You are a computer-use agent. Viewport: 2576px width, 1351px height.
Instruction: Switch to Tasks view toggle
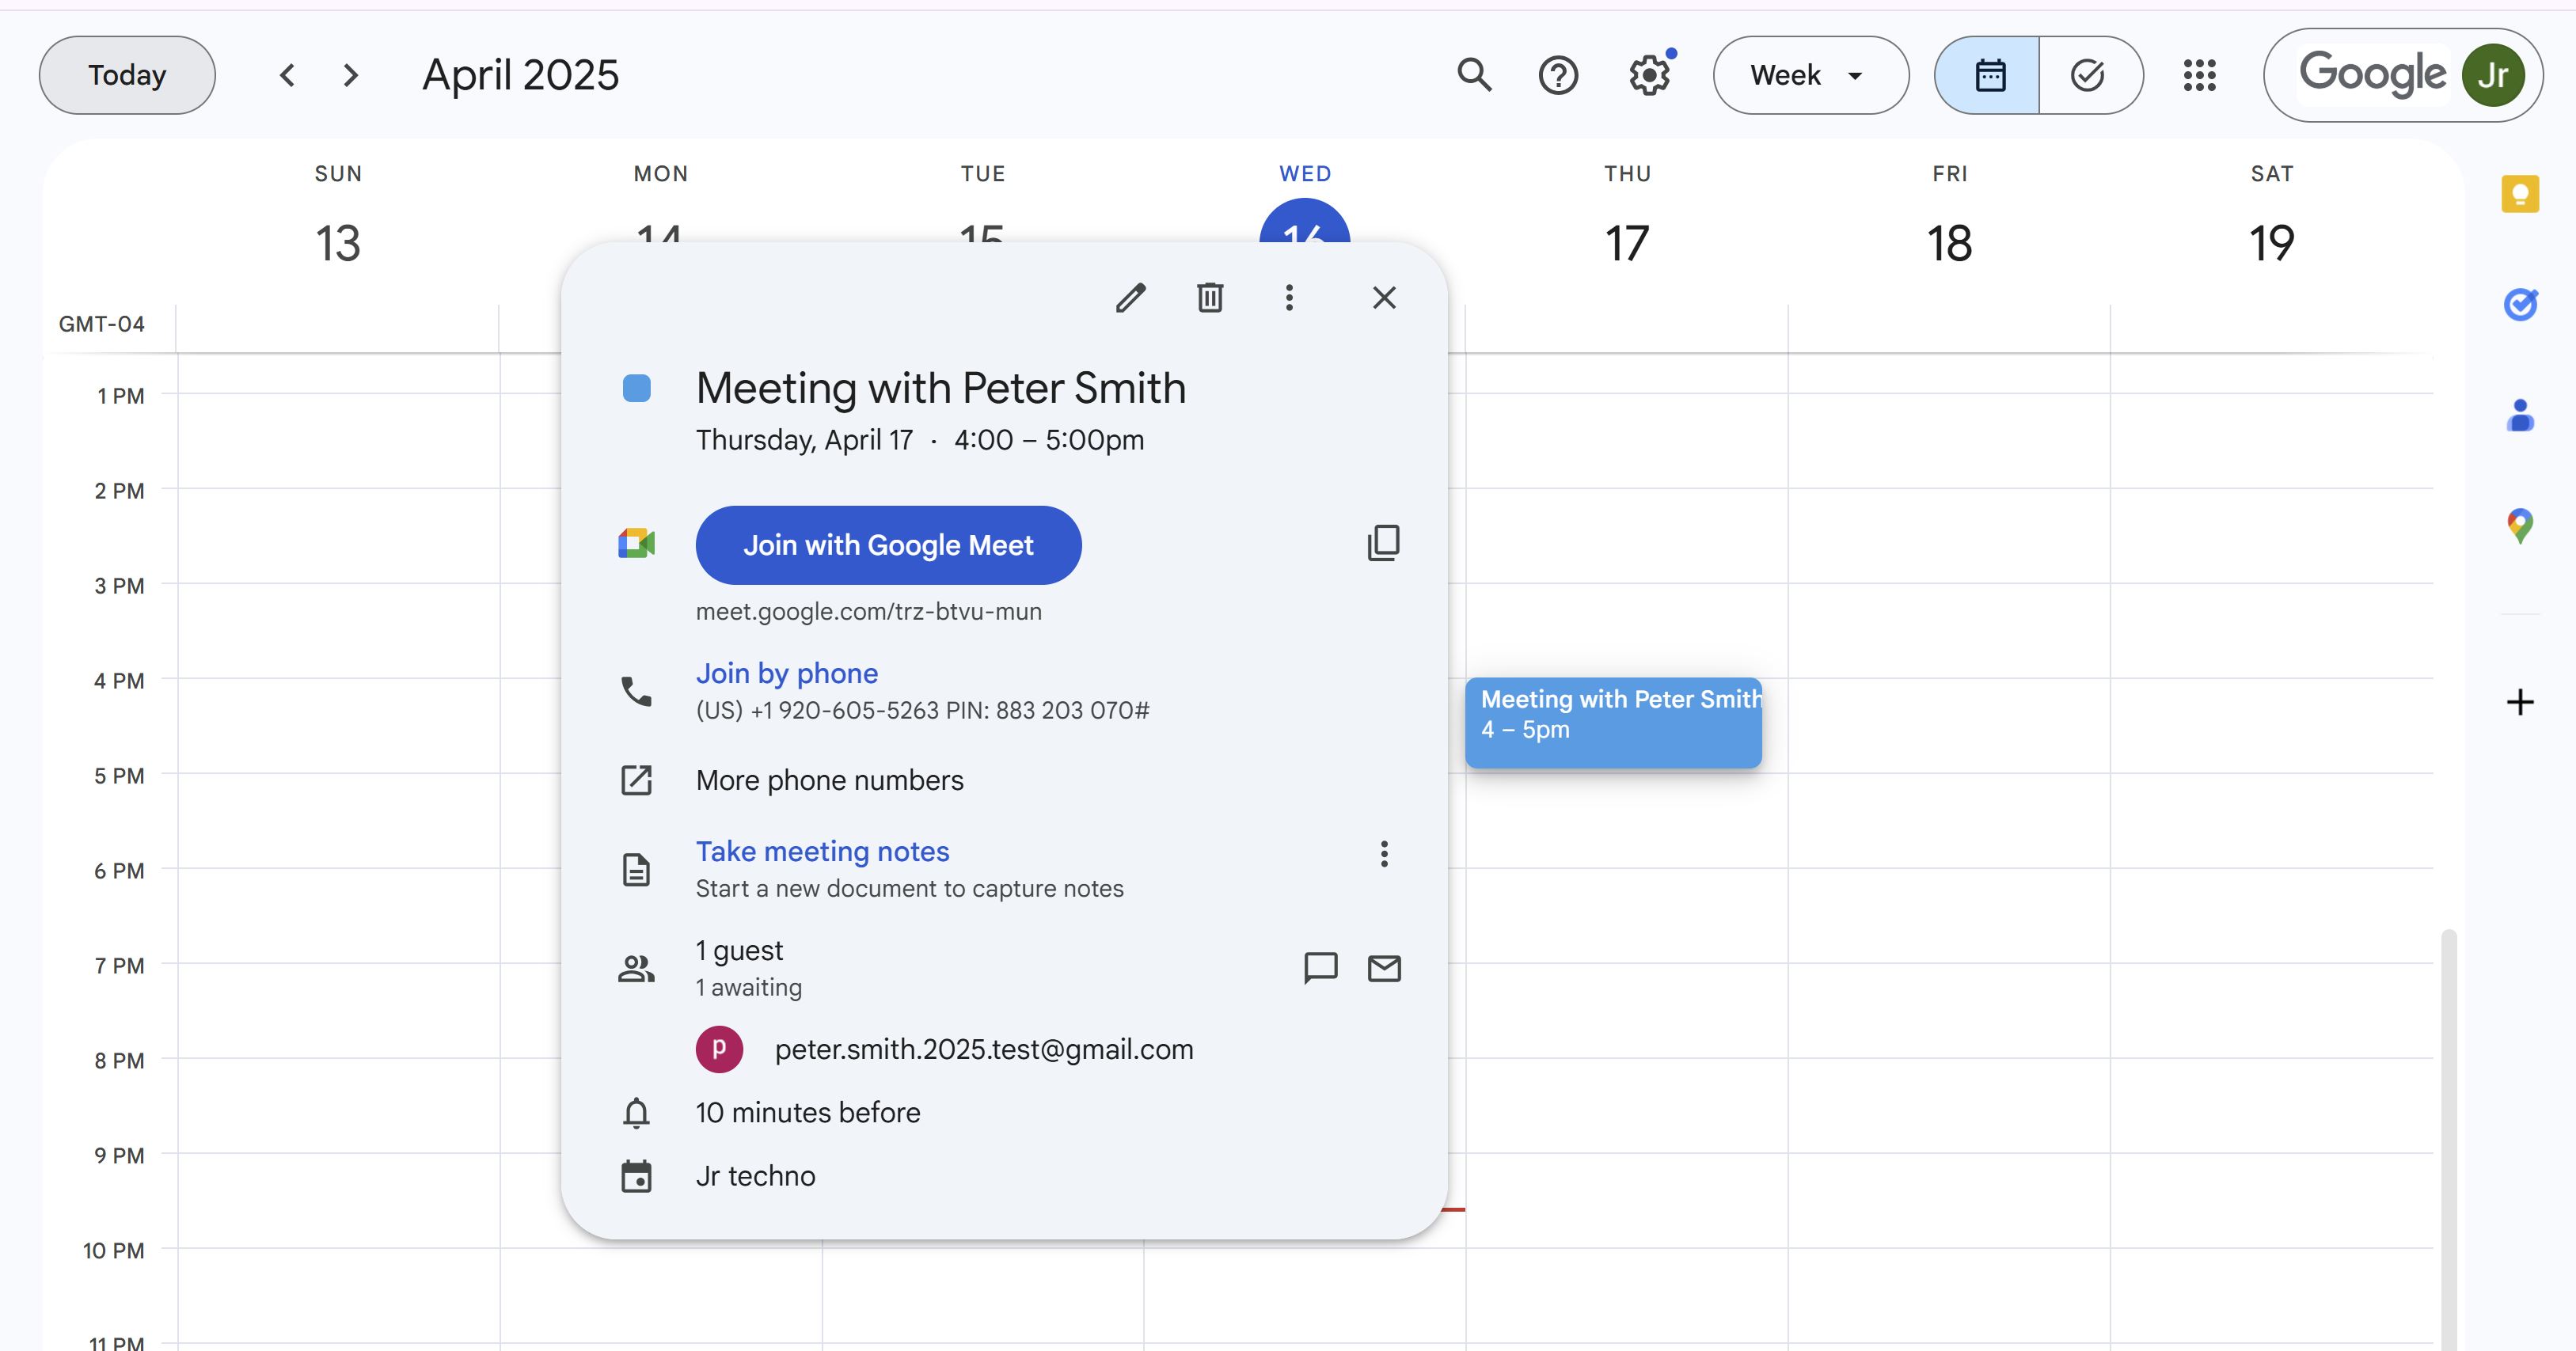(2089, 75)
